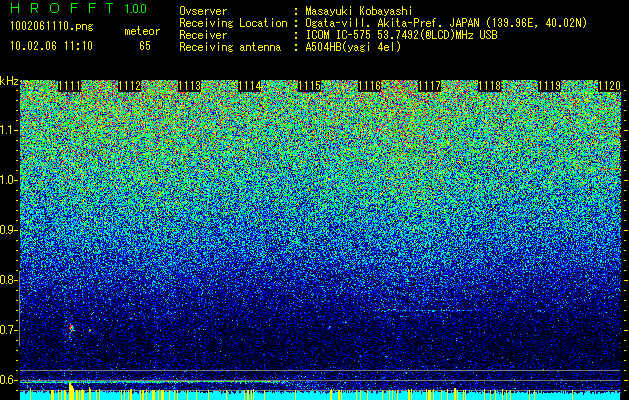Click the 1112 time marker
The height and width of the screenshot is (400, 629).
click(x=130, y=86)
